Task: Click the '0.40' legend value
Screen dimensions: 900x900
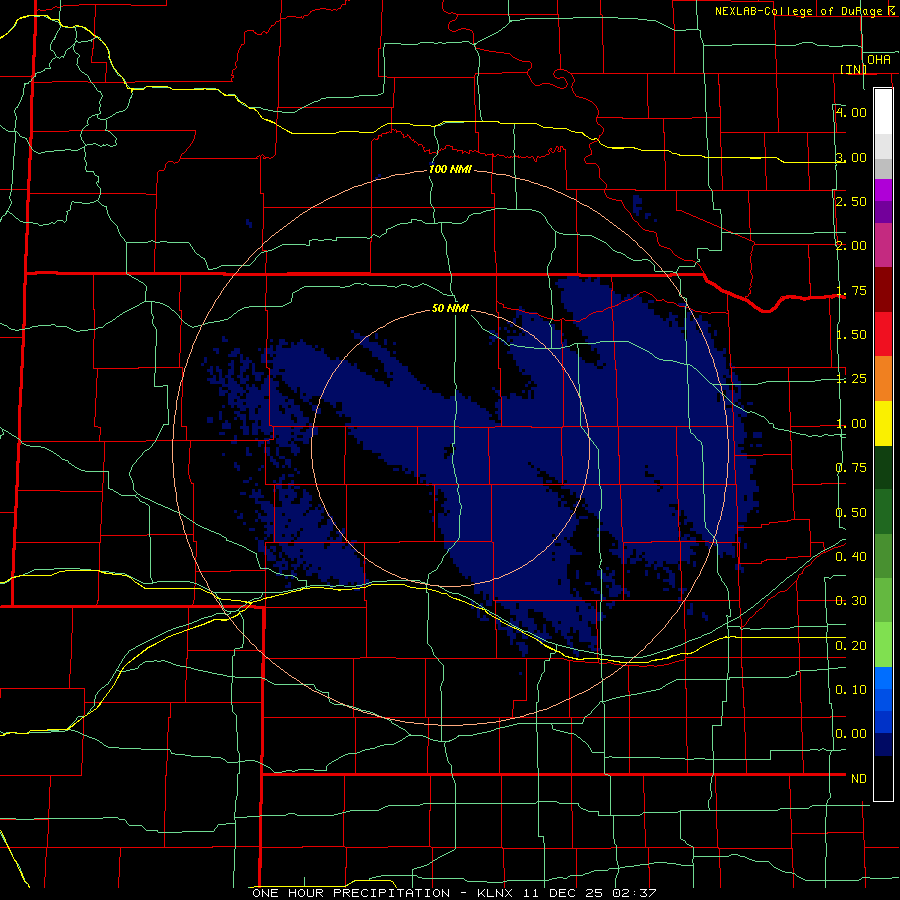Action: point(851,557)
